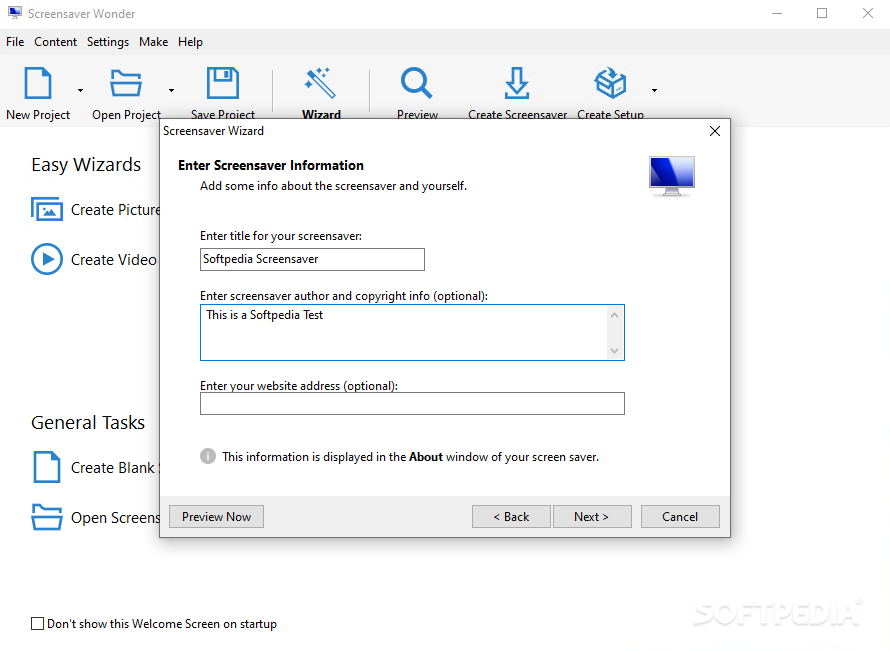This screenshot has height=651, width=890.
Task: Go back with the Back button
Action: (511, 516)
